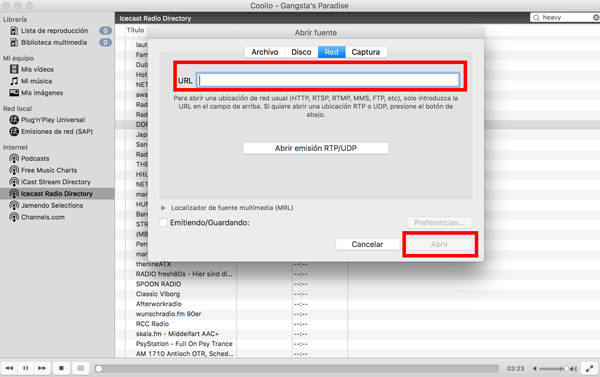Select Mi música sidebar item
This screenshot has height=377, width=600.
coord(36,81)
